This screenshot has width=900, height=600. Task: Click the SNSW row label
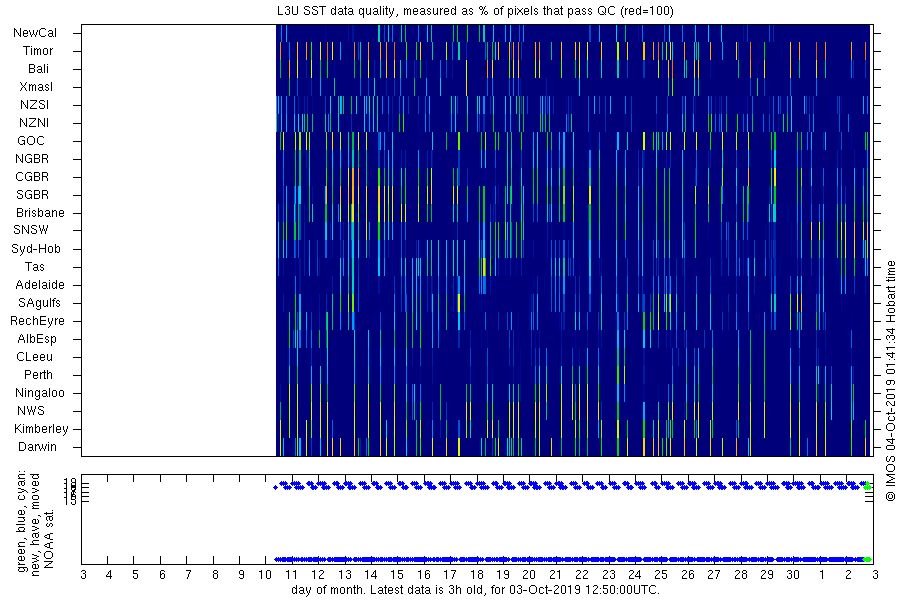pyautogui.click(x=31, y=230)
